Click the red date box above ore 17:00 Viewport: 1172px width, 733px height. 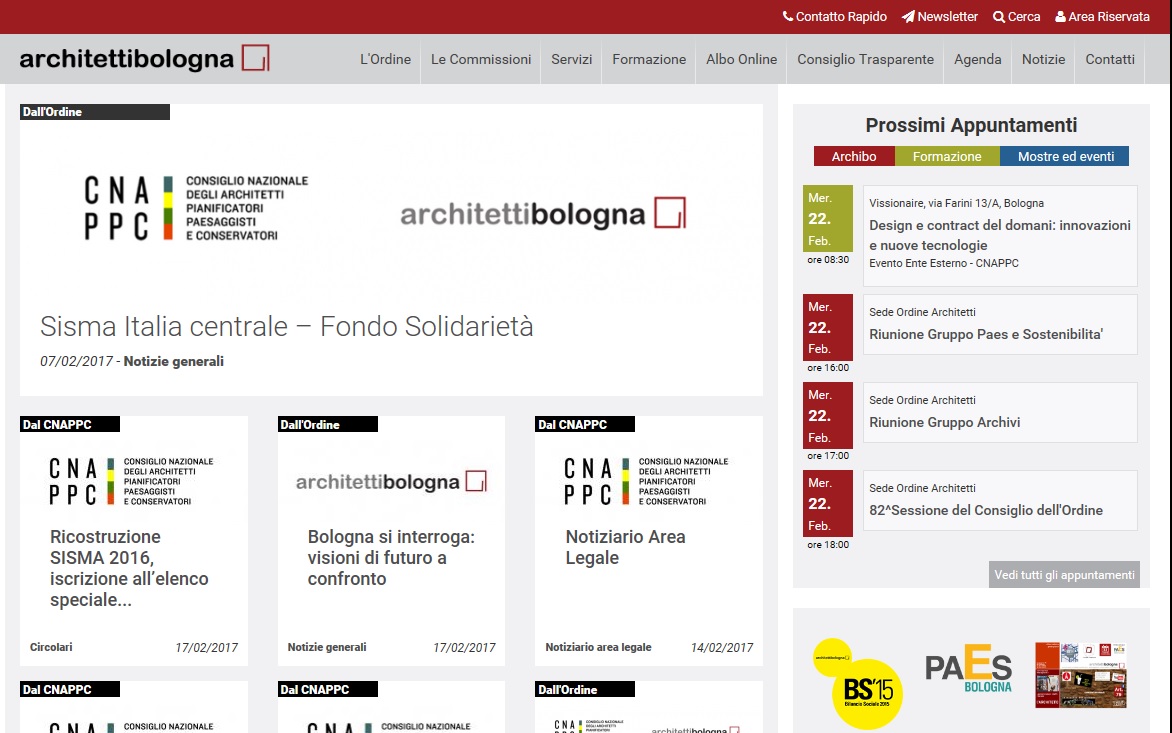click(x=827, y=415)
